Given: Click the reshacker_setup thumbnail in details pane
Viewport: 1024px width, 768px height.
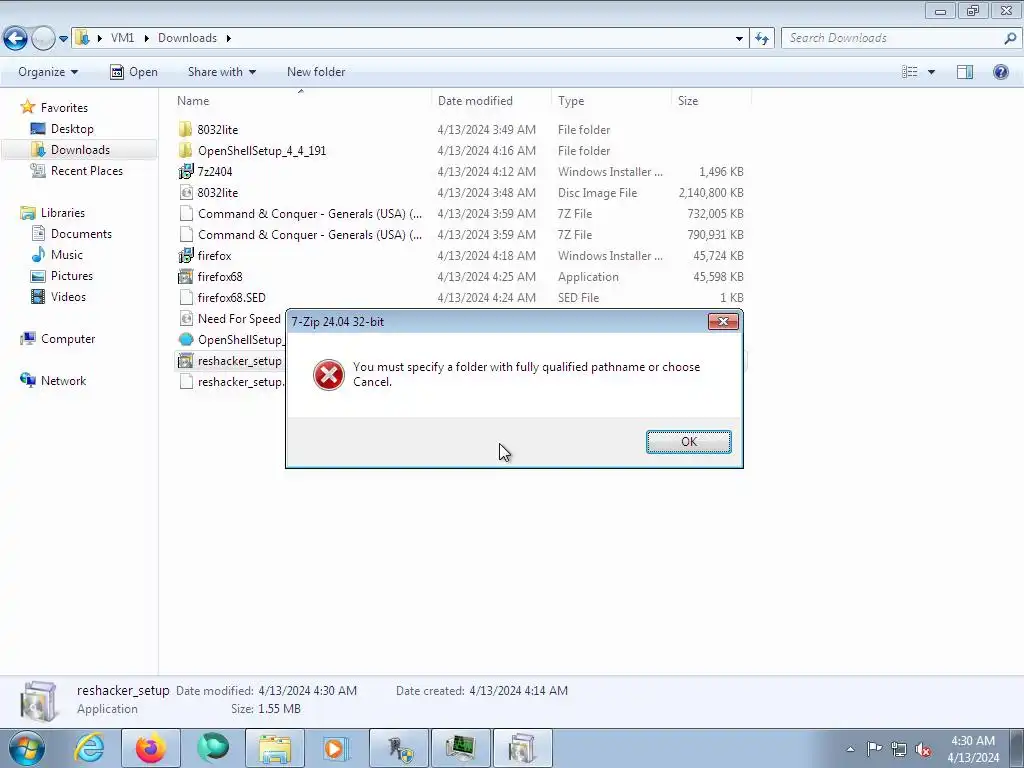Looking at the screenshot, I should [39, 701].
